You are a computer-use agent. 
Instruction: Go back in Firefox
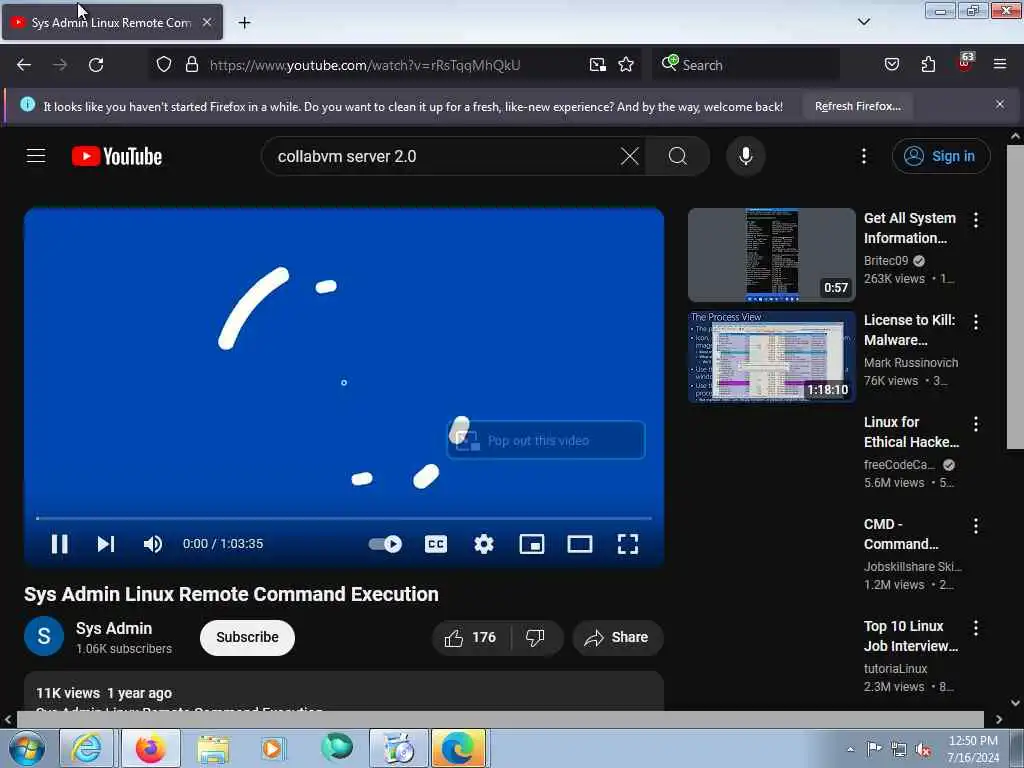pos(24,65)
